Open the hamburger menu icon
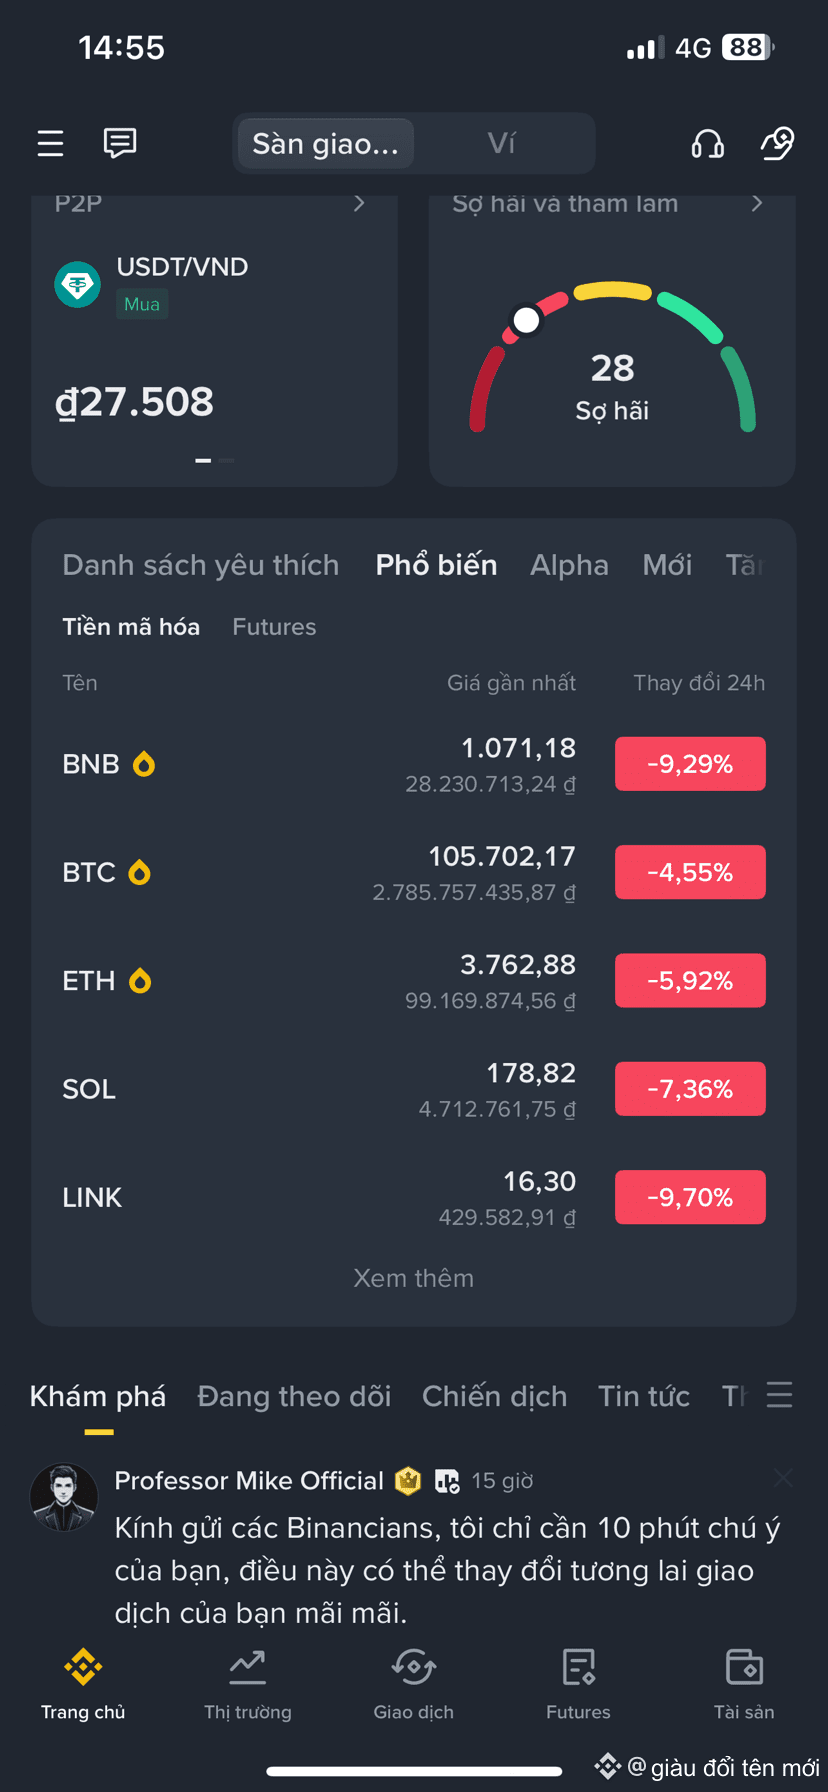Screen dimensions: 828x1792 [x=51, y=144]
